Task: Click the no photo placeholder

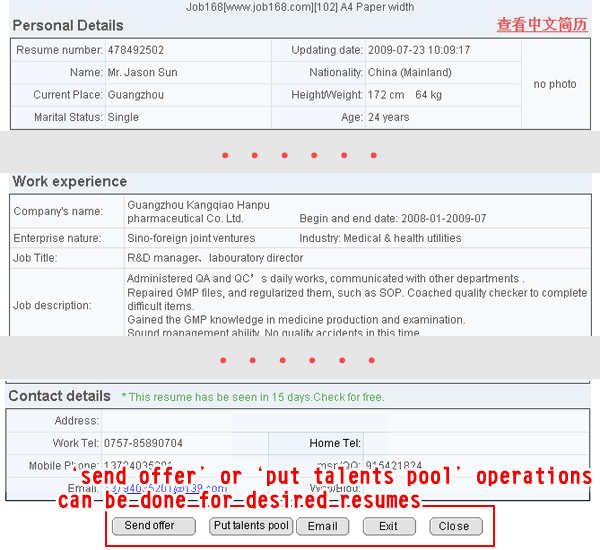Action: tap(554, 84)
